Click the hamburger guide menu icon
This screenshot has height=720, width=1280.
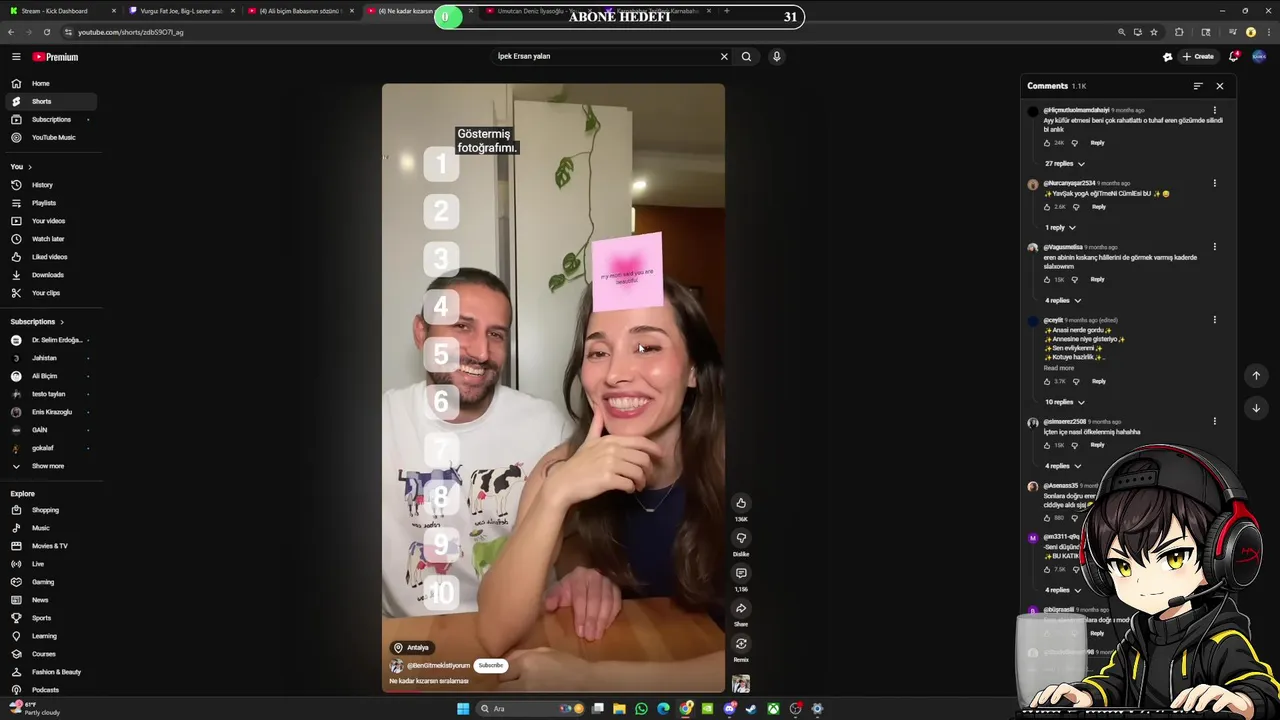pos(16,57)
